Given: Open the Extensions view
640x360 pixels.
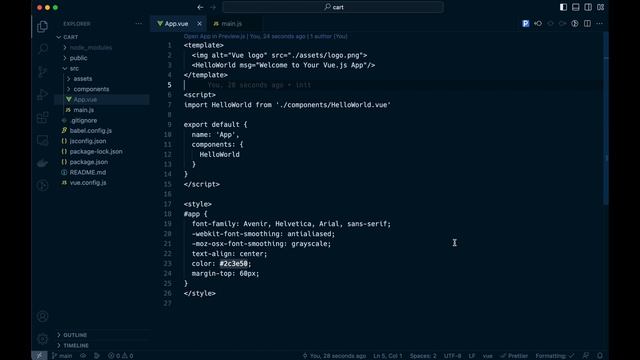Looking at the screenshot, I should [x=42, y=118].
